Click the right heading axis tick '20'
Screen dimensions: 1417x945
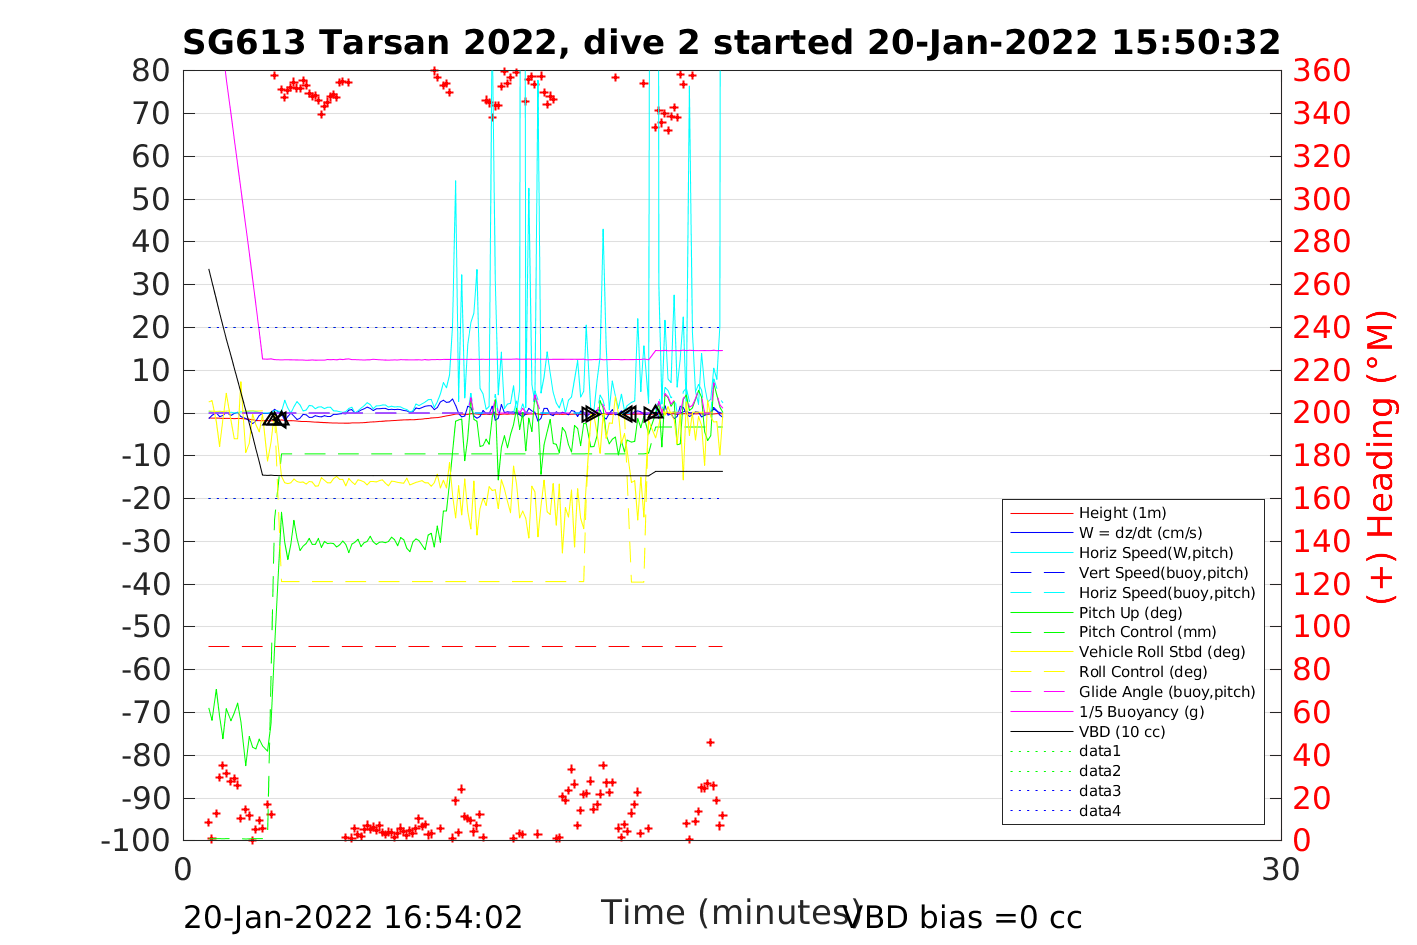click(x=1312, y=798)
